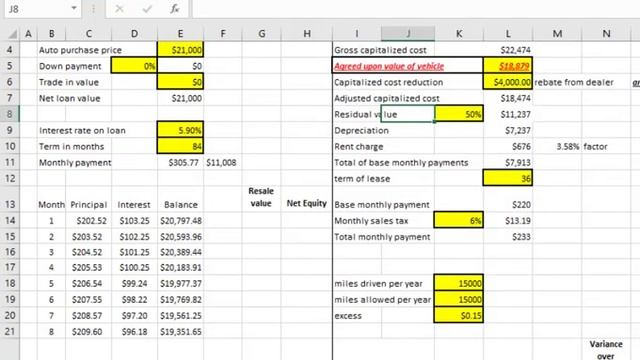Click the Cancel X icon in formula bar

pyautogui.click(x=119, y=9)
